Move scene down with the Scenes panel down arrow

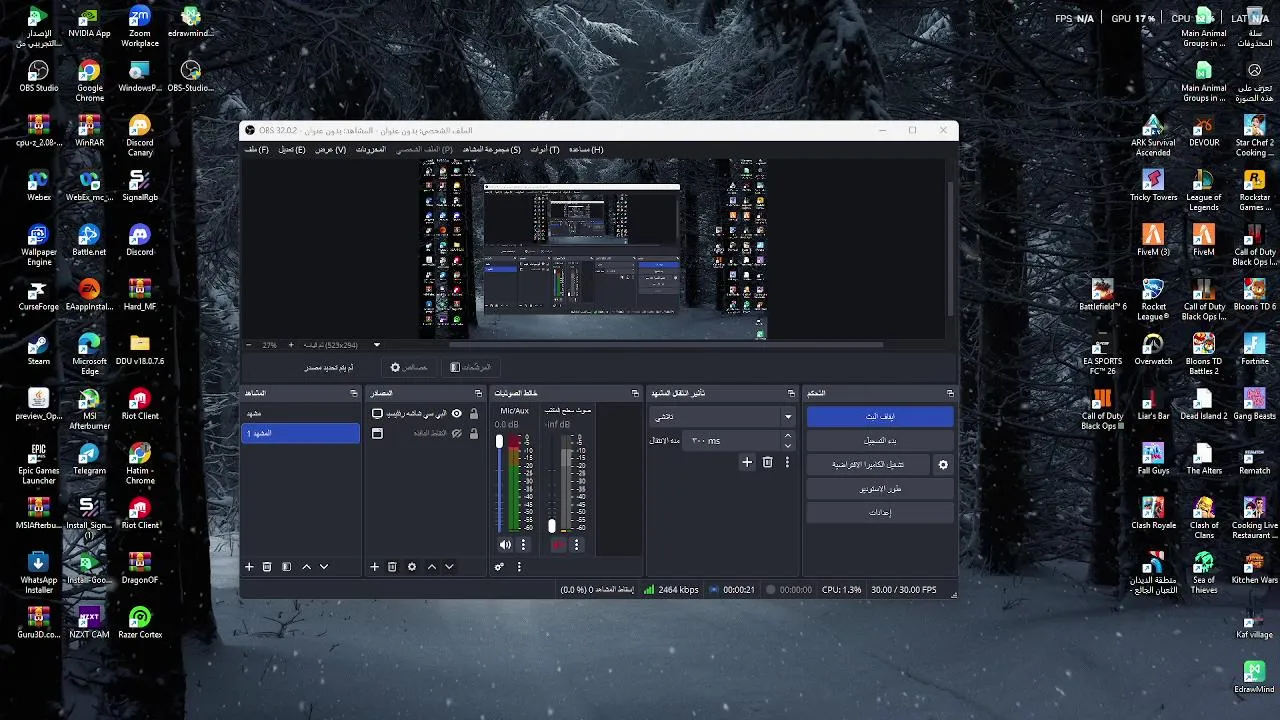tap(324, 567)
